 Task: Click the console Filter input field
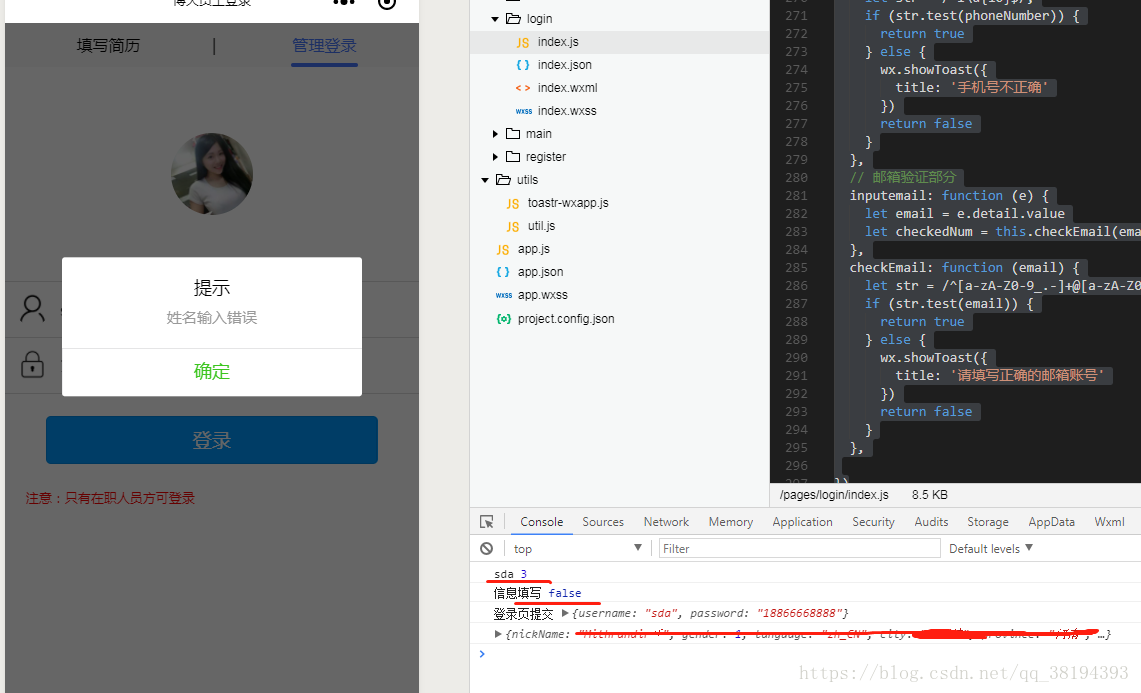tap(800, 548)
